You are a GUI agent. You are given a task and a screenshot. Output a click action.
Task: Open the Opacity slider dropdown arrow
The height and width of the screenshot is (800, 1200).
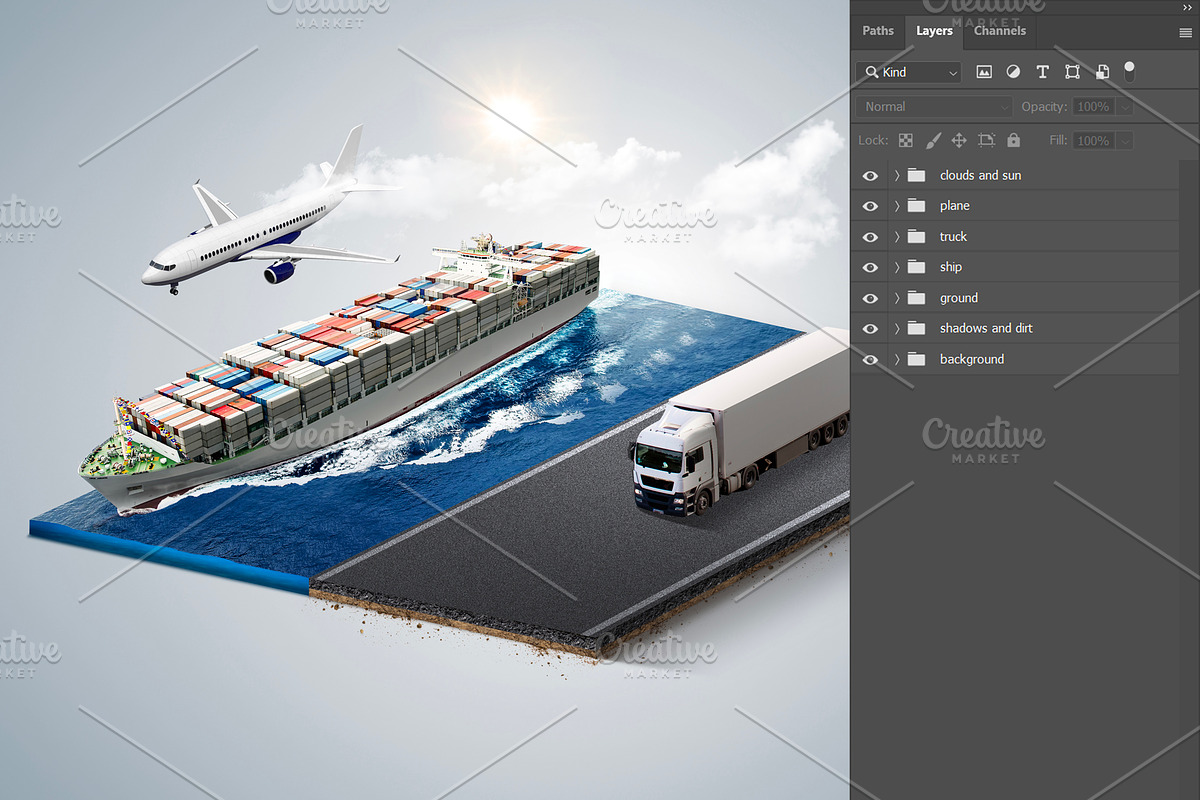[1125, 107]
